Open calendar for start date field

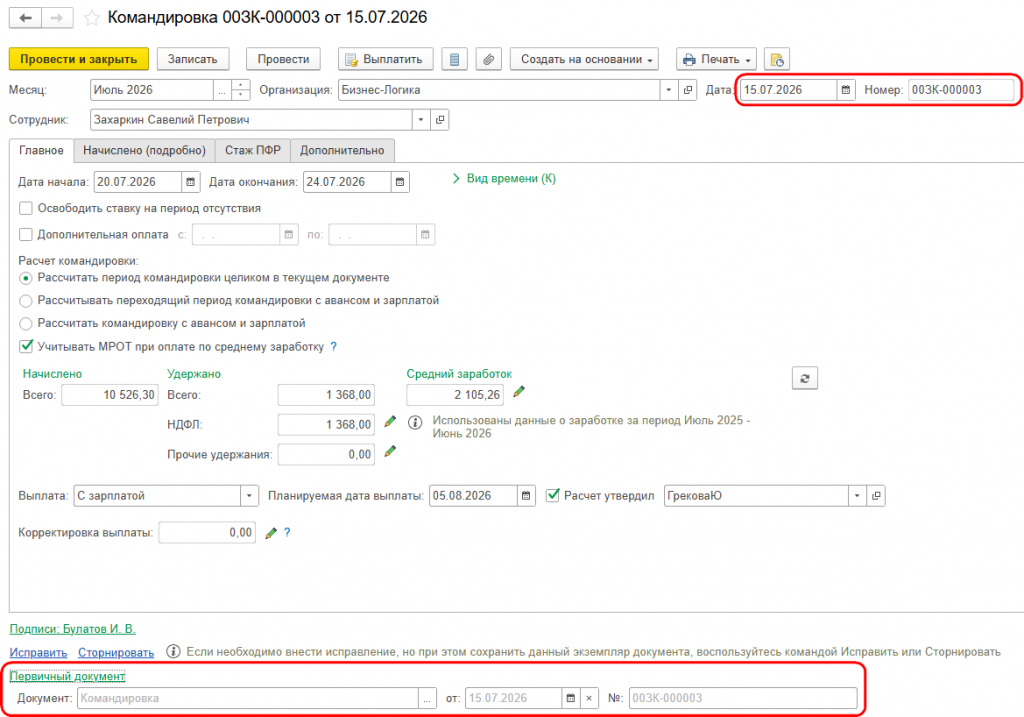pos(190,182)
